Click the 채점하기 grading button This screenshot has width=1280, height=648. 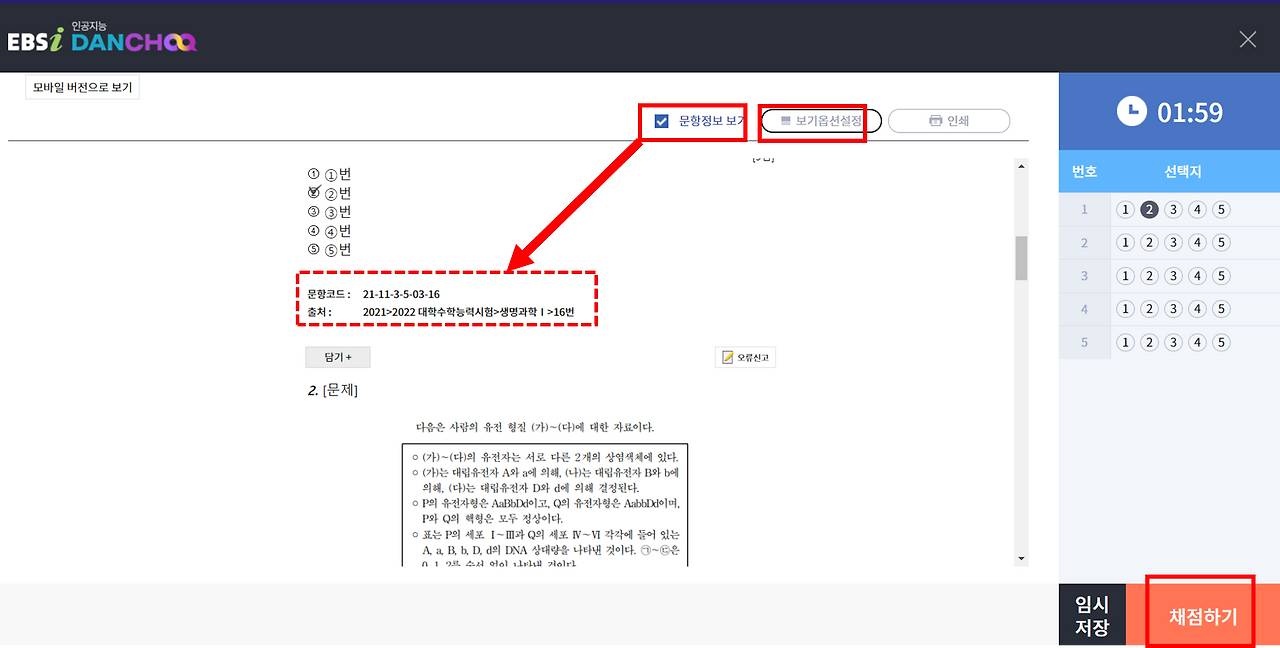pos(1199,614)
